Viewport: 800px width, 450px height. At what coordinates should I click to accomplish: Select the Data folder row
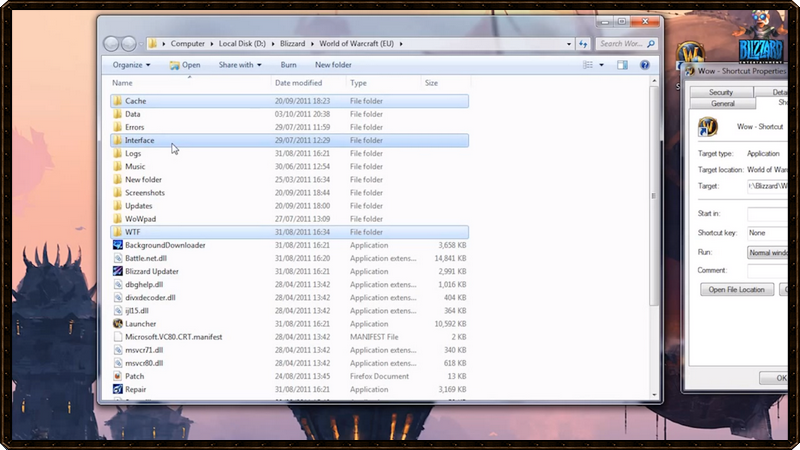[289, 114]
